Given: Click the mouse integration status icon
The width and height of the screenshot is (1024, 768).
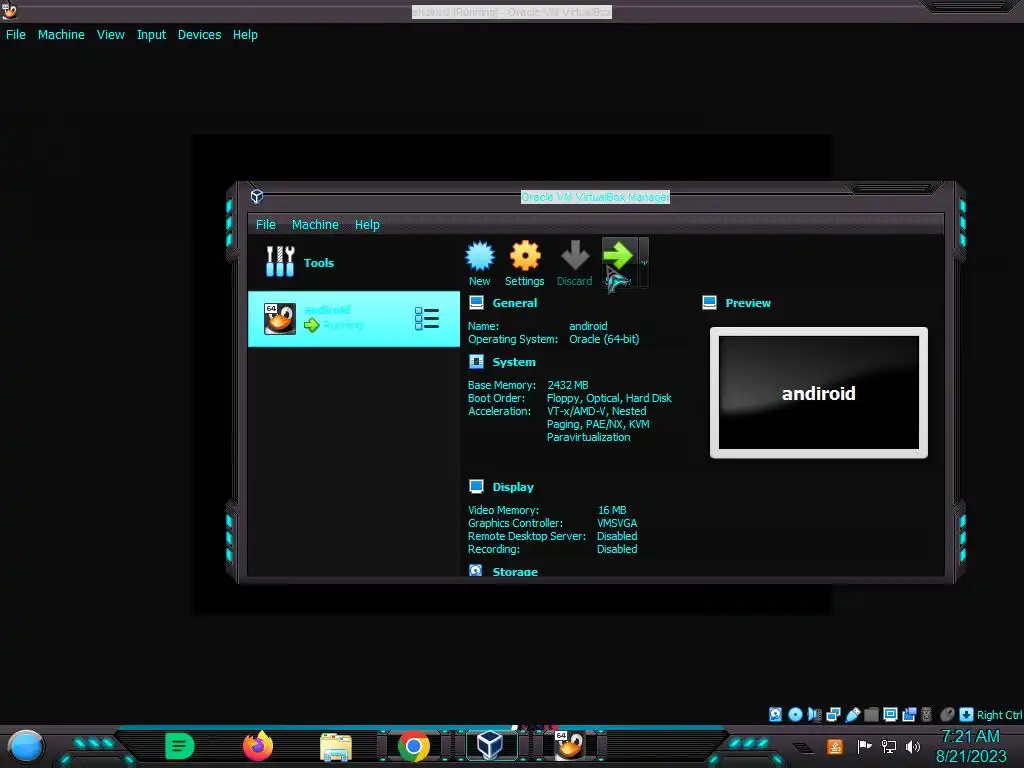Looking at the screenshot, I should 947,714.
